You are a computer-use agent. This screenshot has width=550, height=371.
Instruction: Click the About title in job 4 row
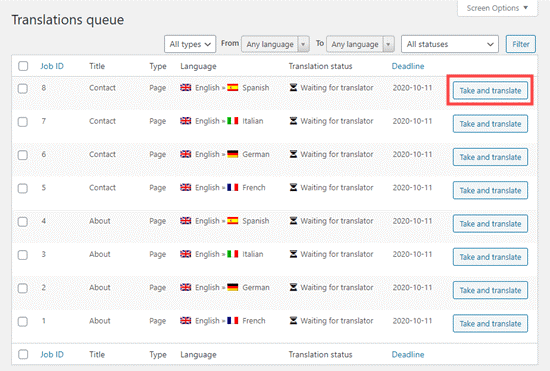tap(100, 221)
